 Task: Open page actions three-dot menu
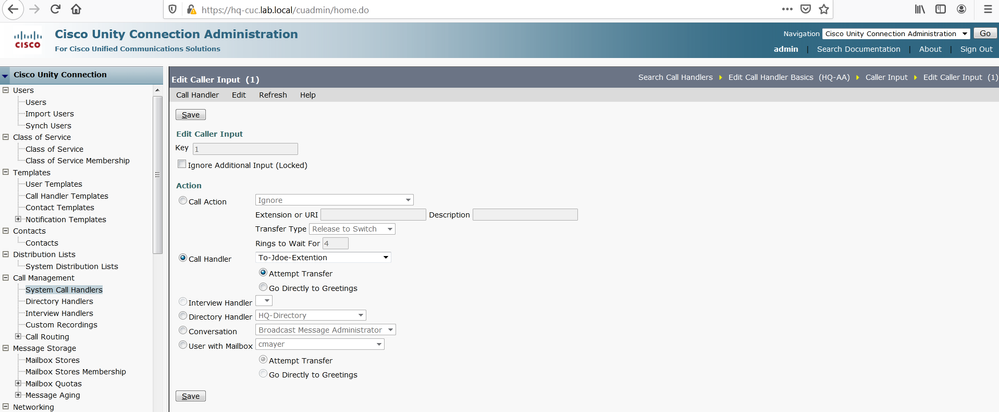pyautogui.click(x=787, y=10)
